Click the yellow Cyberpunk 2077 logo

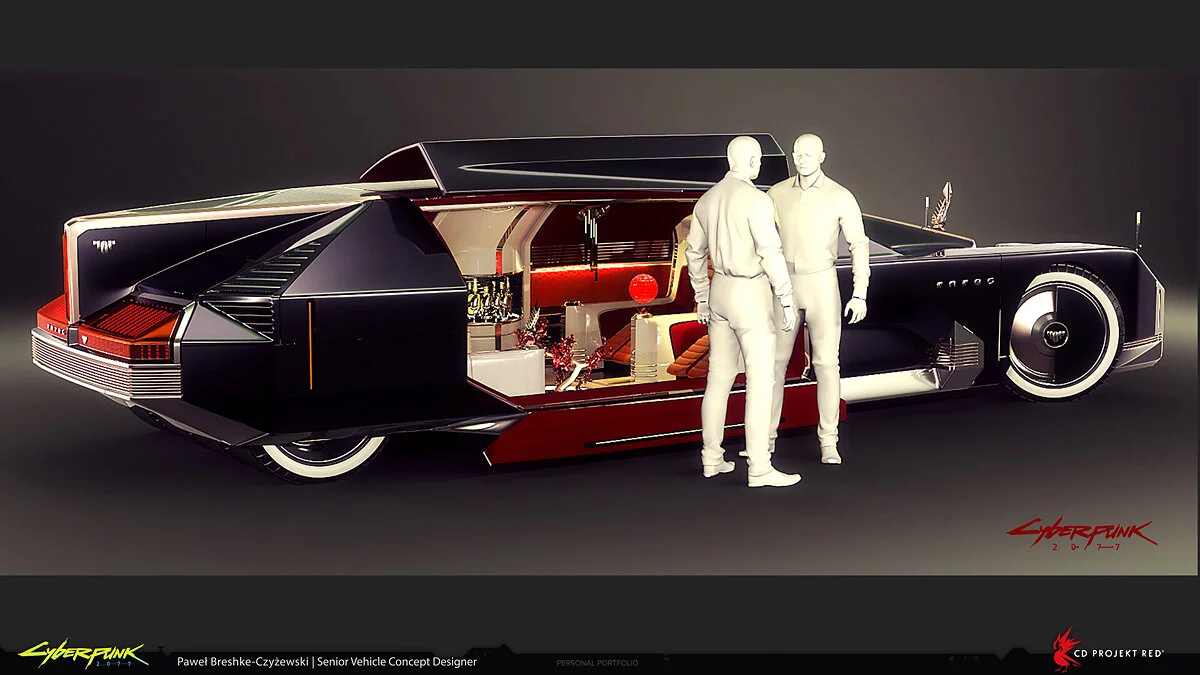tap(83, 655)
